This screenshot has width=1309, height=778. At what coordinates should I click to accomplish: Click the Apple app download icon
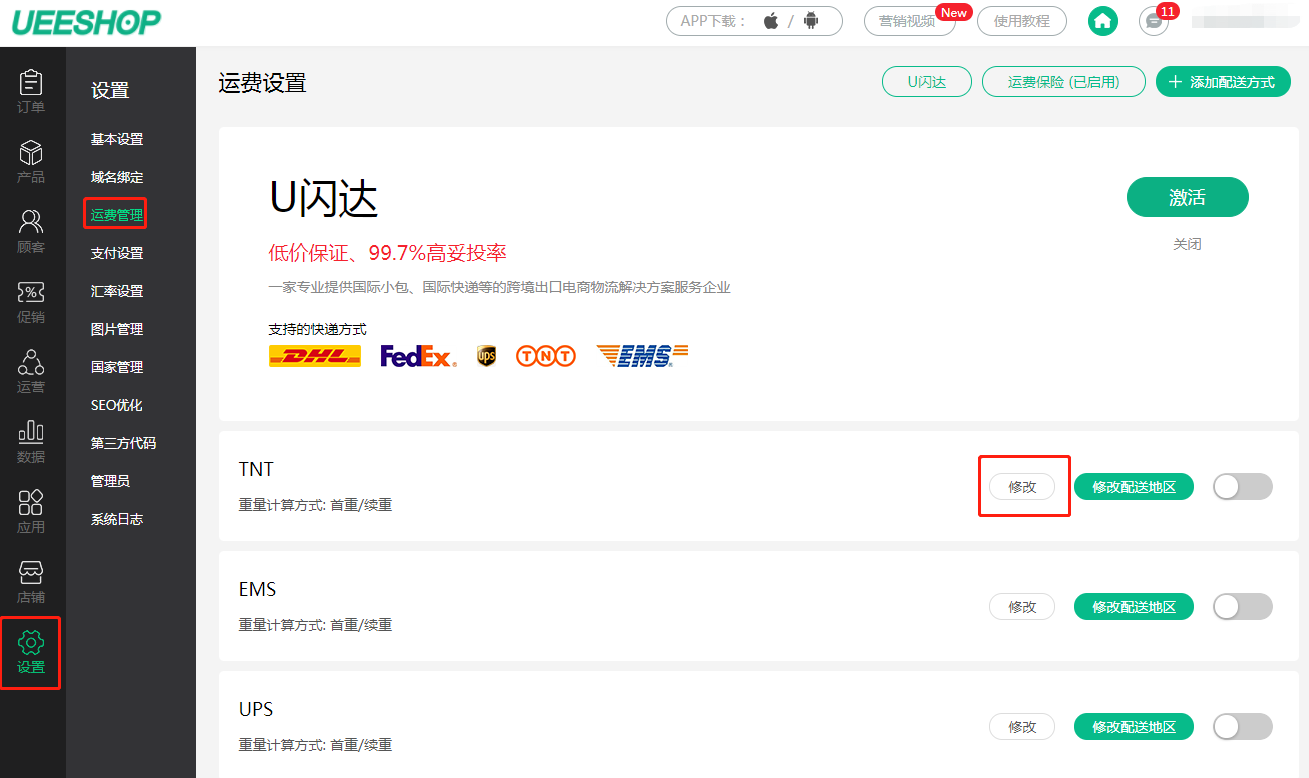[x=771, y=20]
